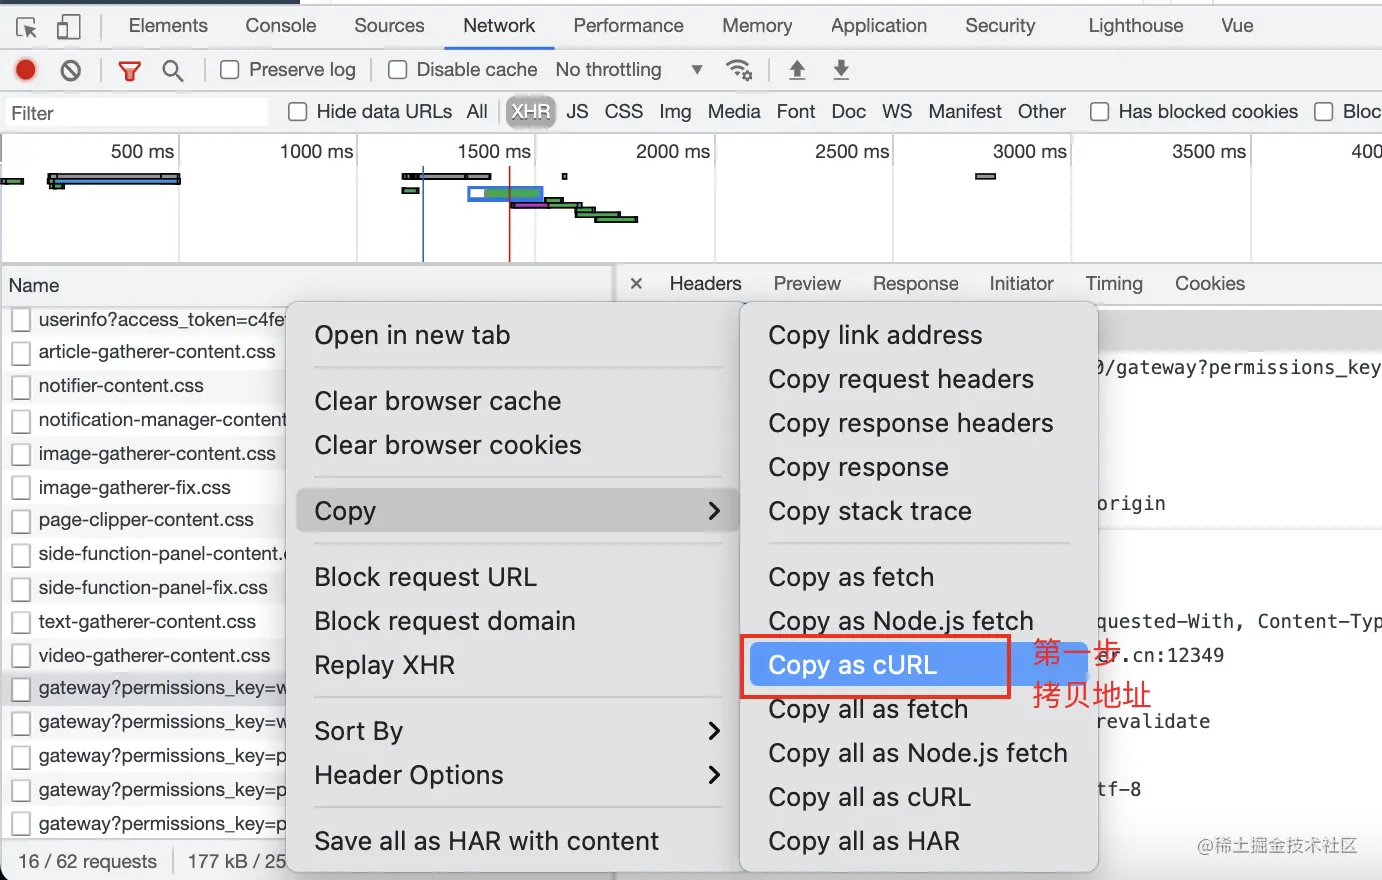1382x880 pixels.
Task: Filter by XHR request type
Action: 531,112
